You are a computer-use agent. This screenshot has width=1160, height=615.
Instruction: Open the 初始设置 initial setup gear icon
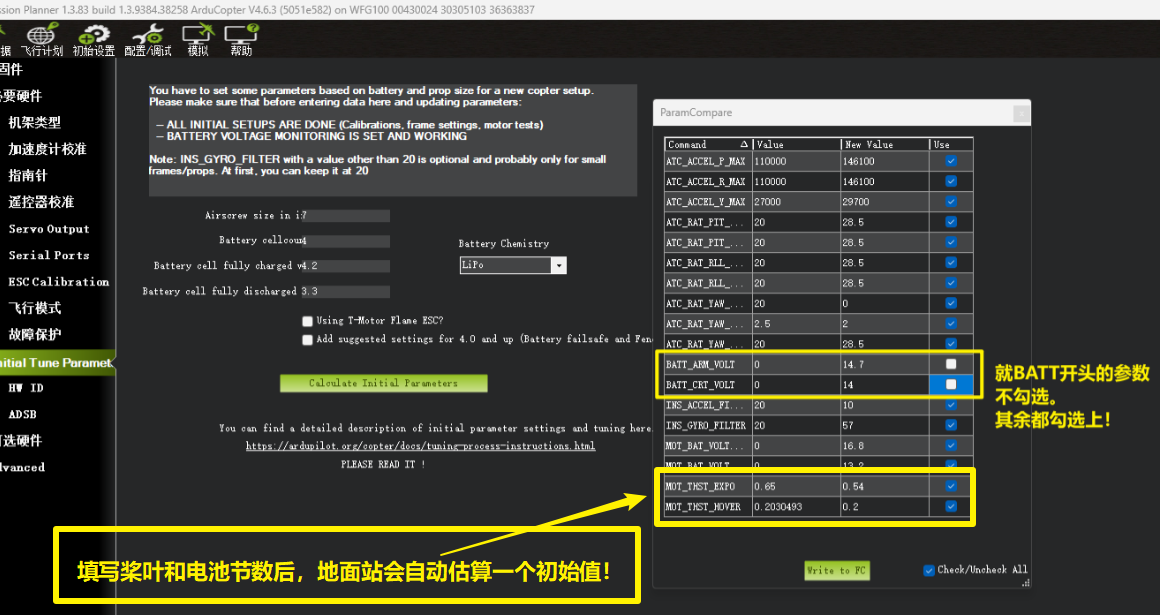click(94, 38)
